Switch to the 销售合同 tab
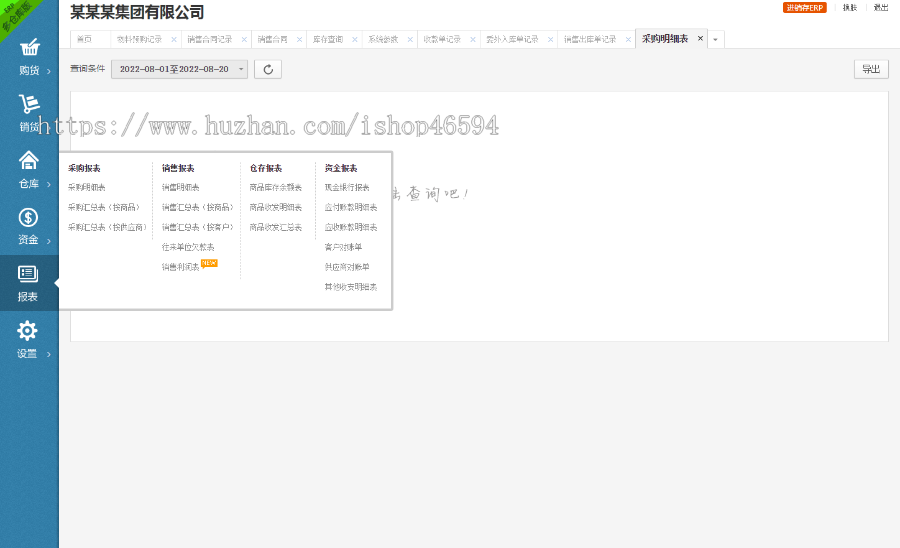Screen dimensions: 900x548 click(x=272, y=40)
